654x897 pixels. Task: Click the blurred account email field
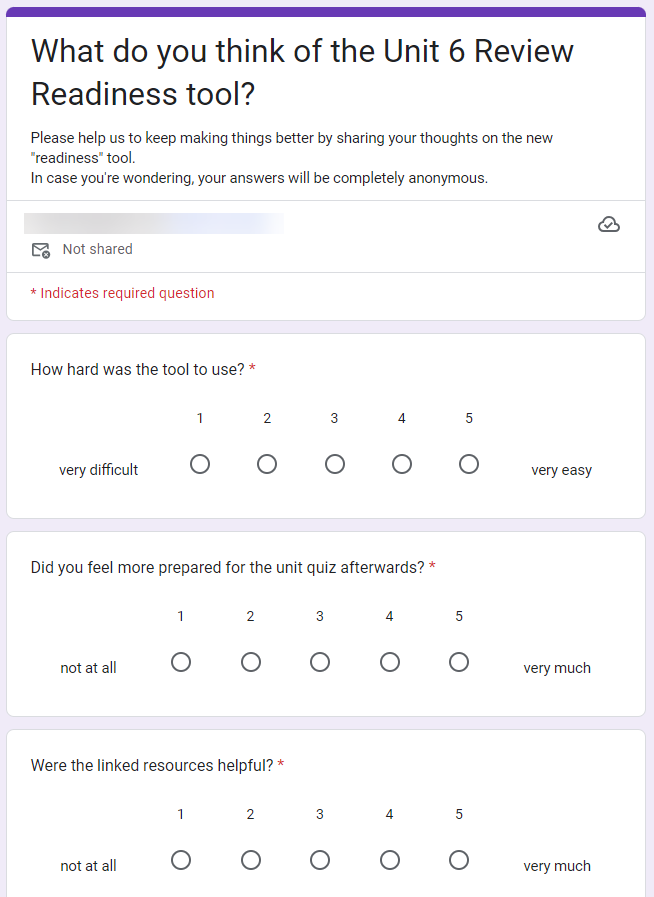coord(153,224)
